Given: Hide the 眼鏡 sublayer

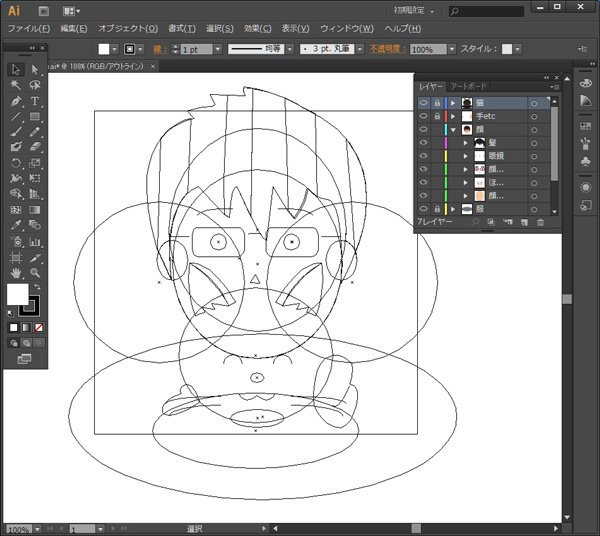Looking at the screenshot, I should 424,156.
